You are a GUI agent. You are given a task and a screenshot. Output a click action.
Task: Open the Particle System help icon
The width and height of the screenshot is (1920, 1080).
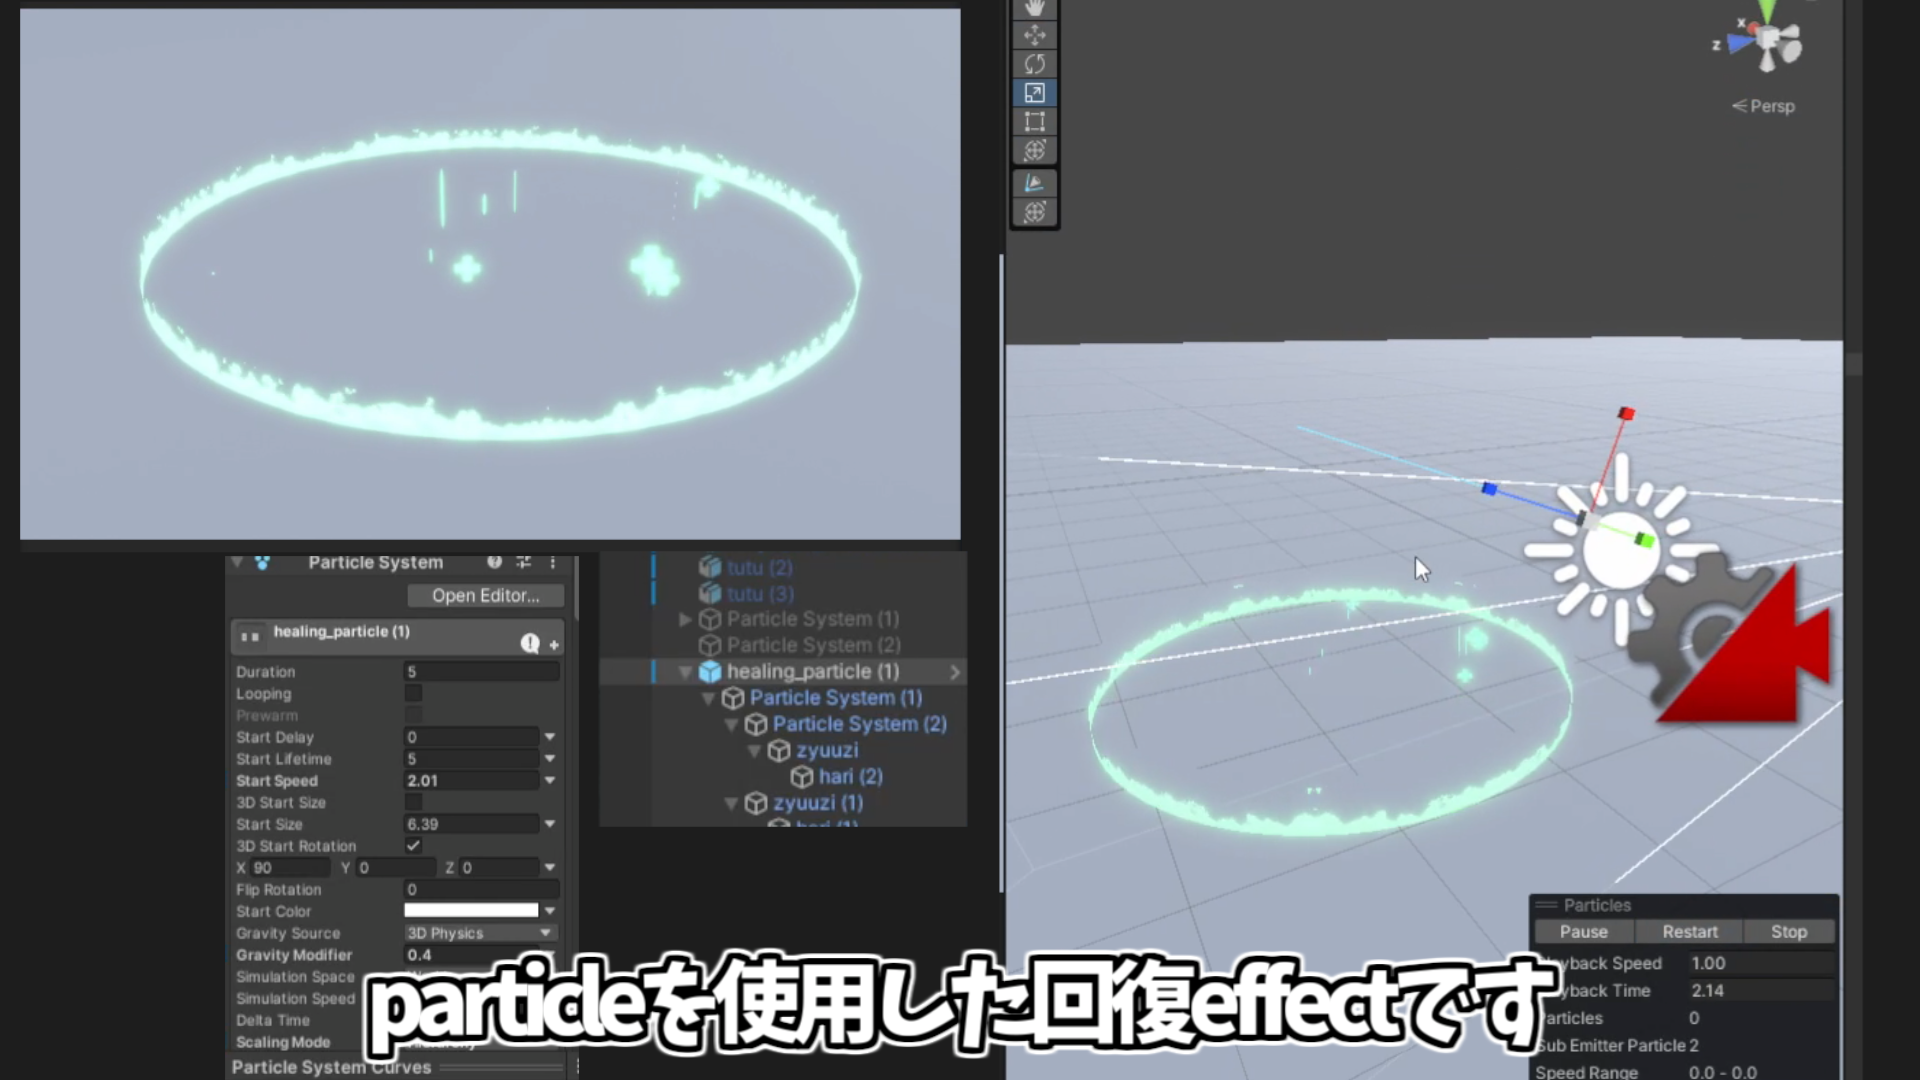click(x=494, y=562)
